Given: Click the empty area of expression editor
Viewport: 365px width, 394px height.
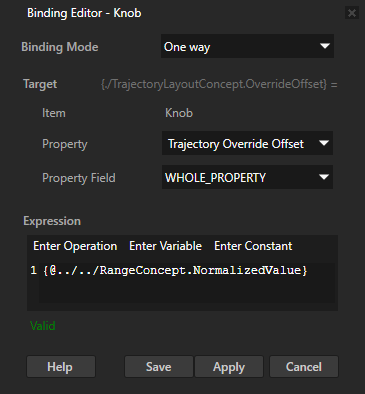Looking at the screenshot, I should [x=187, y=291].
